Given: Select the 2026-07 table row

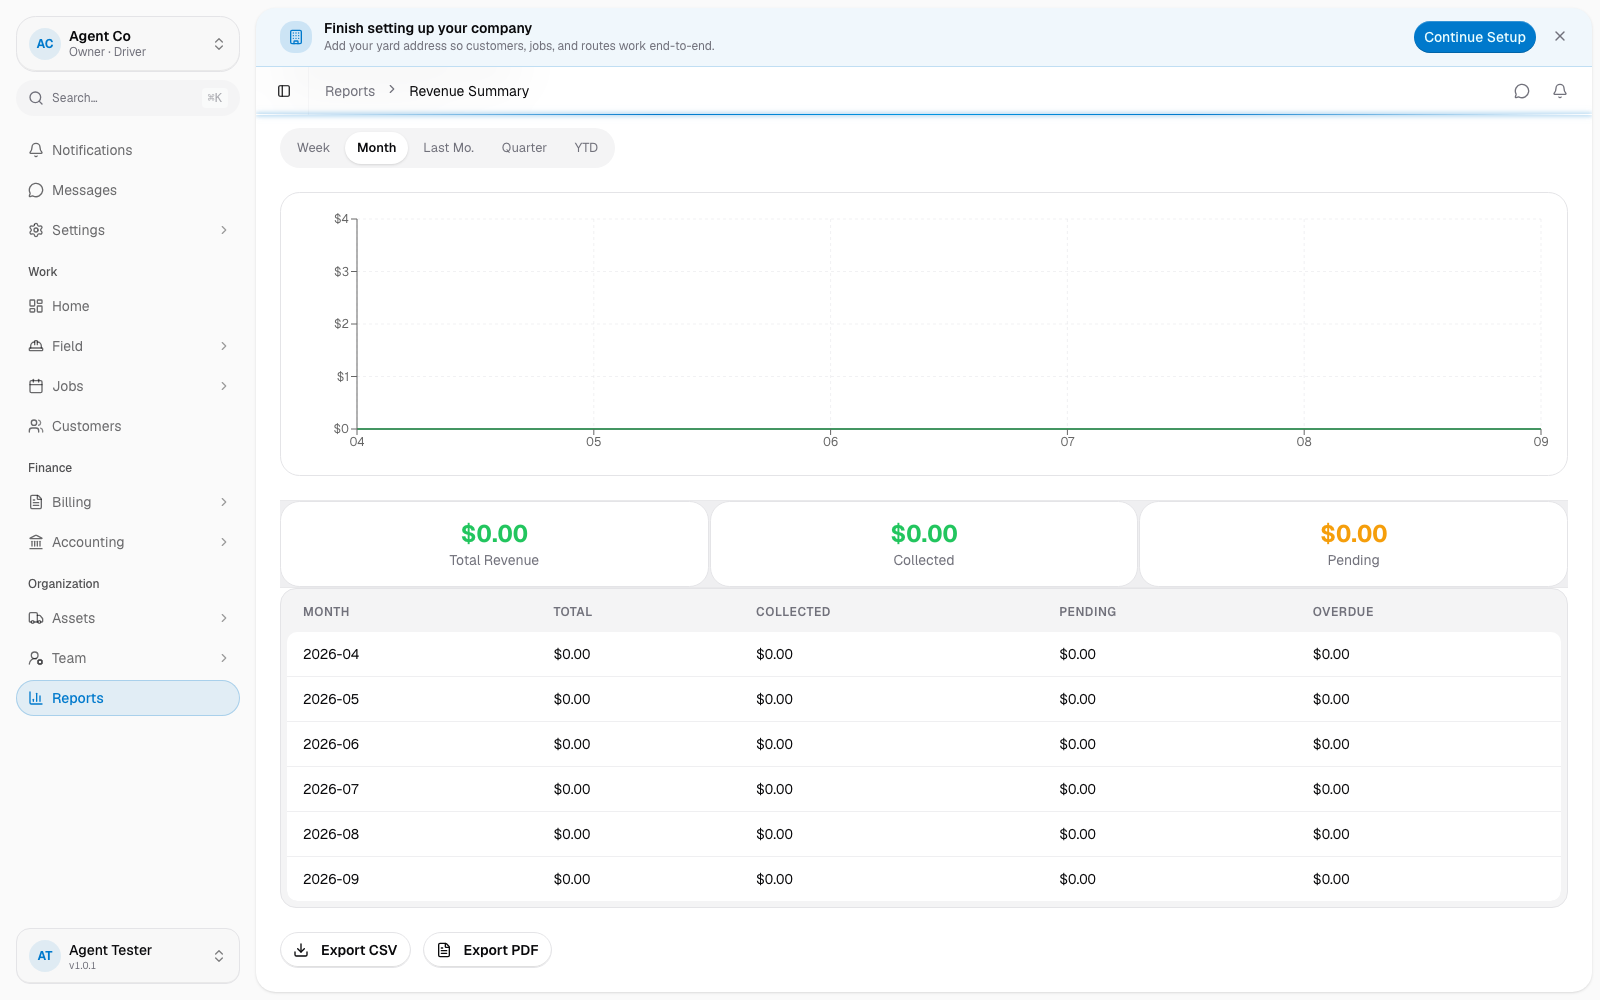Looking at the screenshot, I should (x=924, y=789).
